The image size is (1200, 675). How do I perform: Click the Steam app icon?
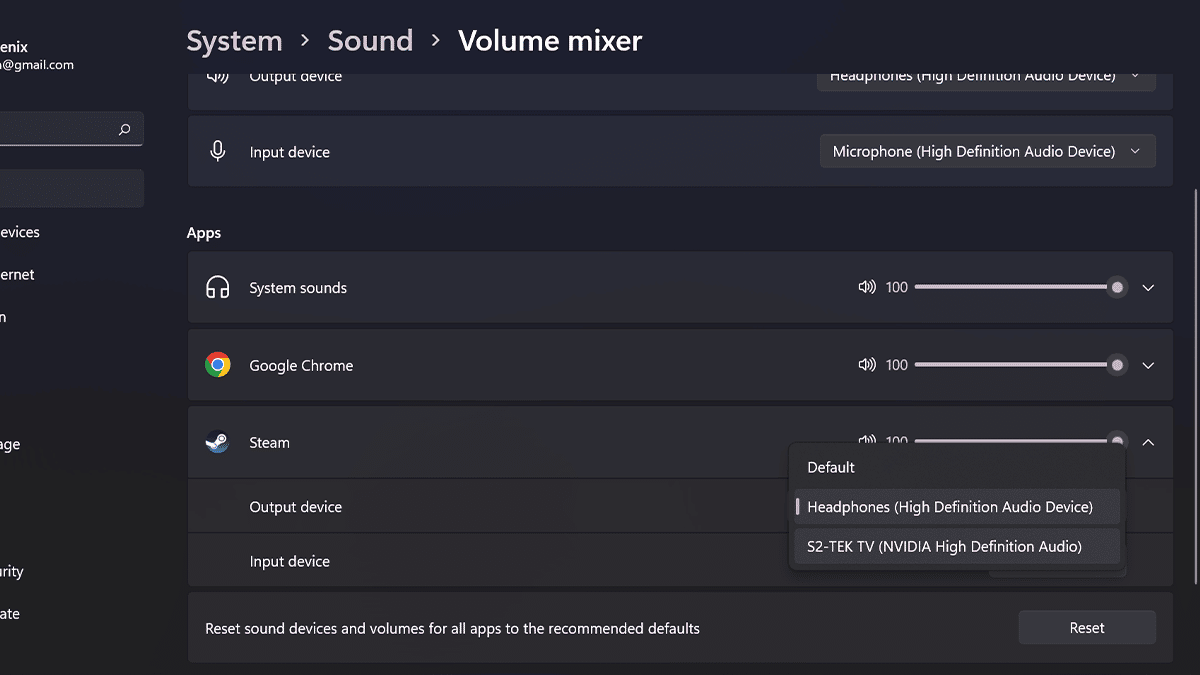[218, 442]
